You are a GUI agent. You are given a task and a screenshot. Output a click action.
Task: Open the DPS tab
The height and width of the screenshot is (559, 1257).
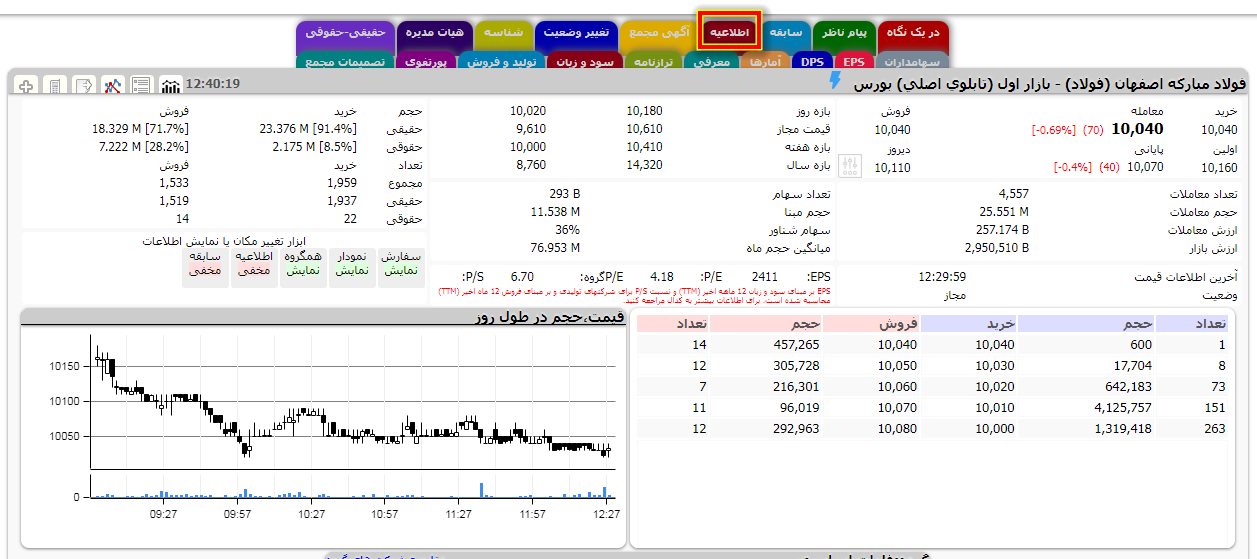[811, 62]
